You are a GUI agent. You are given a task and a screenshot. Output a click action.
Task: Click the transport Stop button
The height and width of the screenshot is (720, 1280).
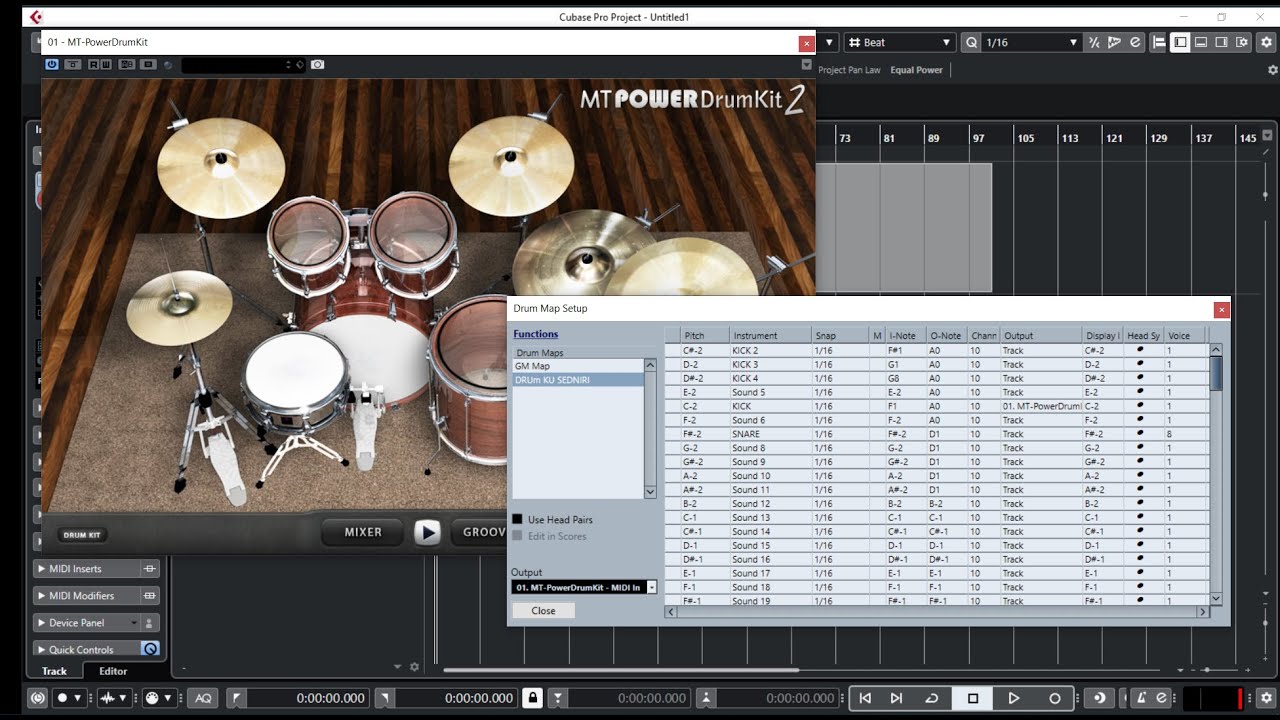coord(972,698)
